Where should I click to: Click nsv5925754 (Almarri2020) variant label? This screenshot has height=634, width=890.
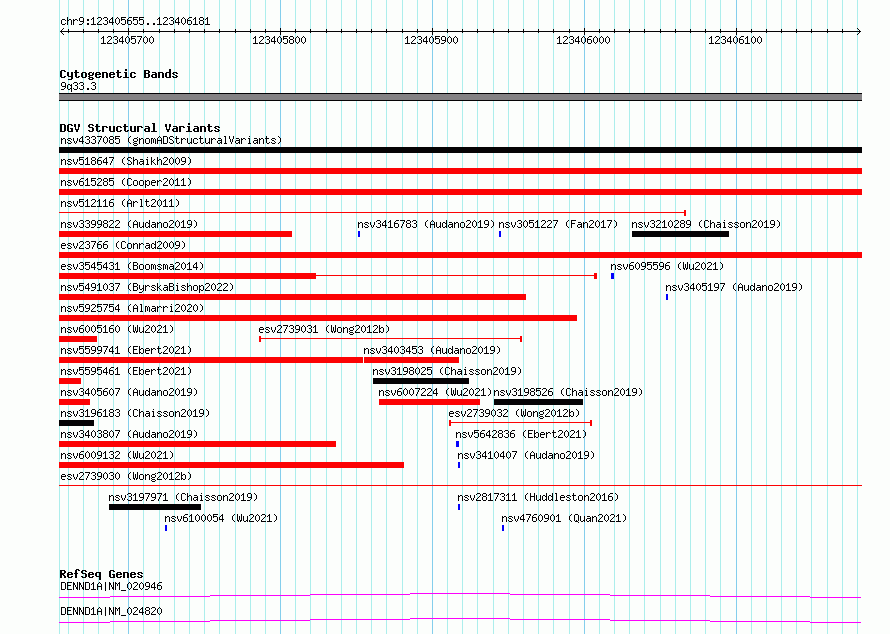coord(132,308)
